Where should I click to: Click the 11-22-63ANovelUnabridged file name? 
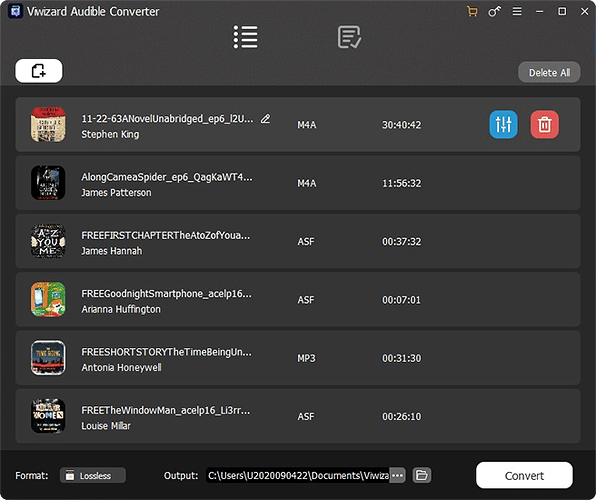point(167,119)
